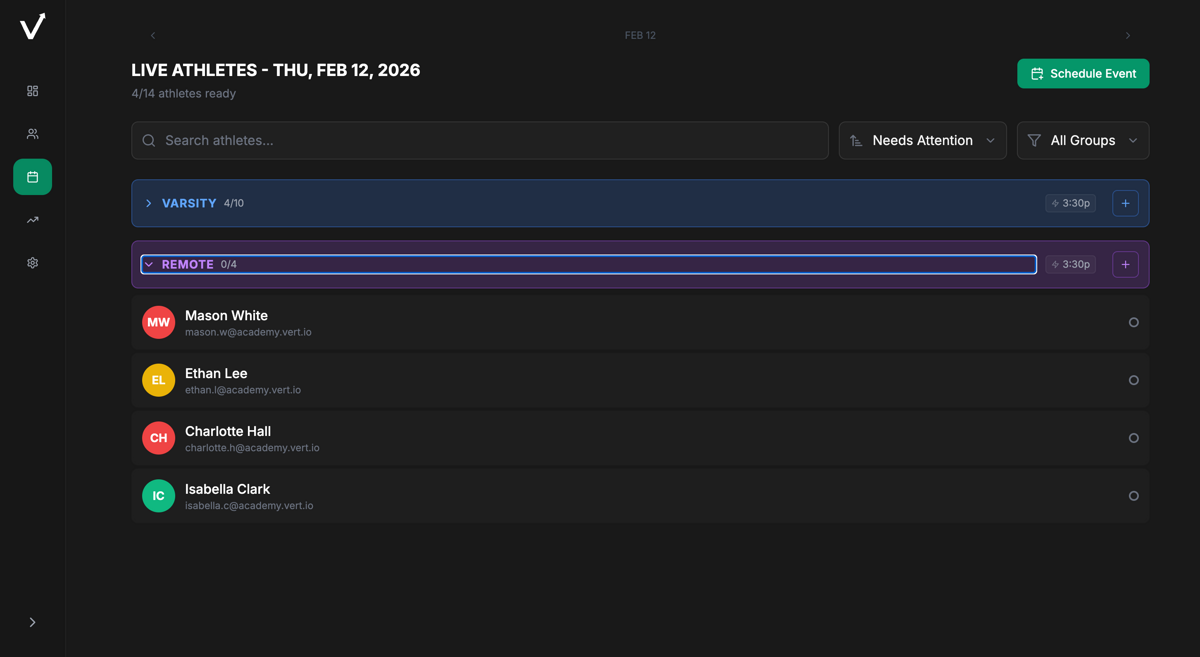The image size is (1200, 657).
Task: Click plus icon on Varsity group
Action: (x=1125, y=203)
